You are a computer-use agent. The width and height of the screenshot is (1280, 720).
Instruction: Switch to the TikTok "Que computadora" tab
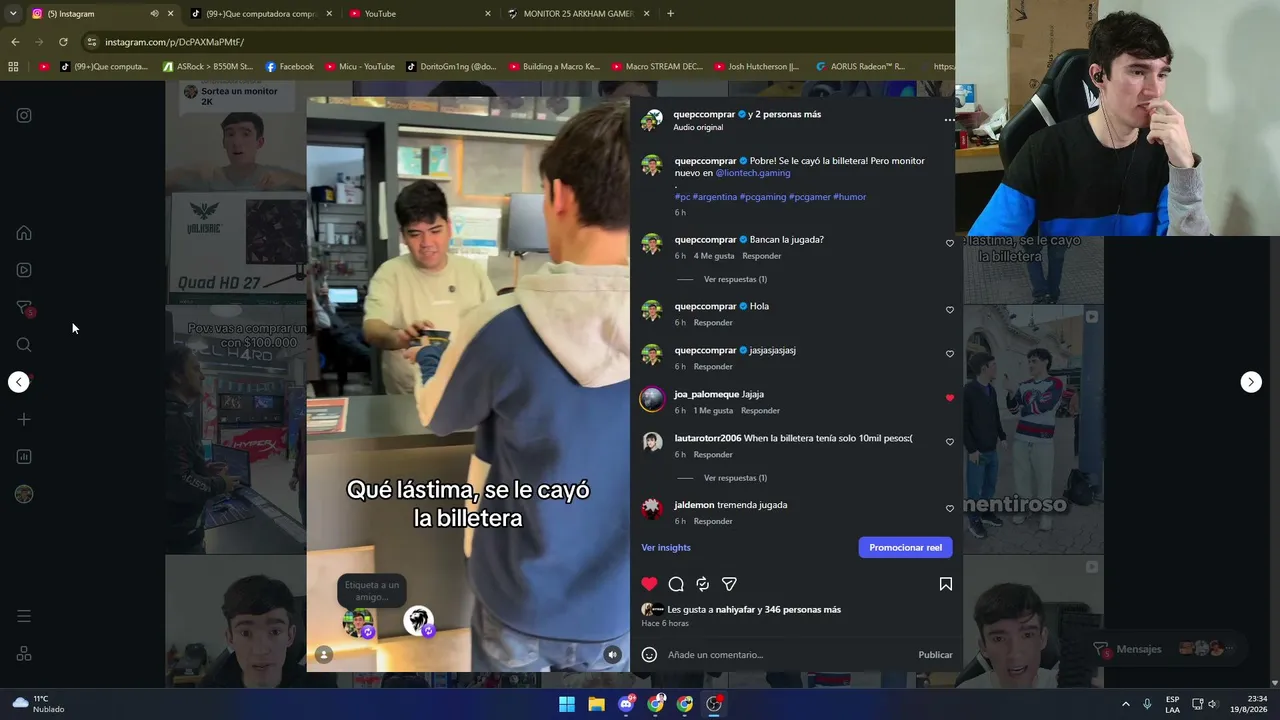260,13
